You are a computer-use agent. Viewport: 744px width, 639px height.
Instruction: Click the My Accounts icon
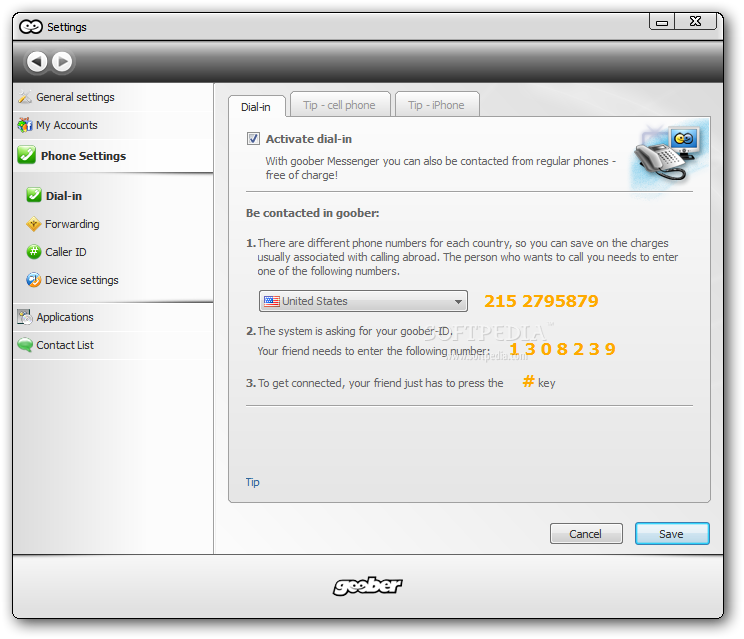click(25, 125)
